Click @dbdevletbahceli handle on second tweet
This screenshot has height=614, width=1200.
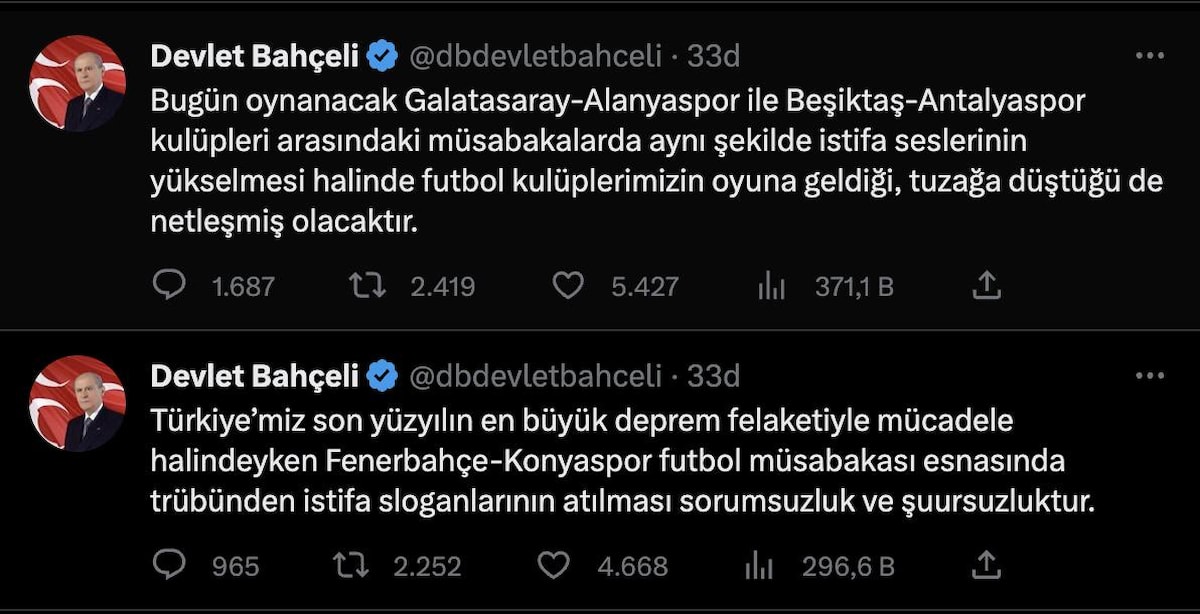(x=535, y=376)
